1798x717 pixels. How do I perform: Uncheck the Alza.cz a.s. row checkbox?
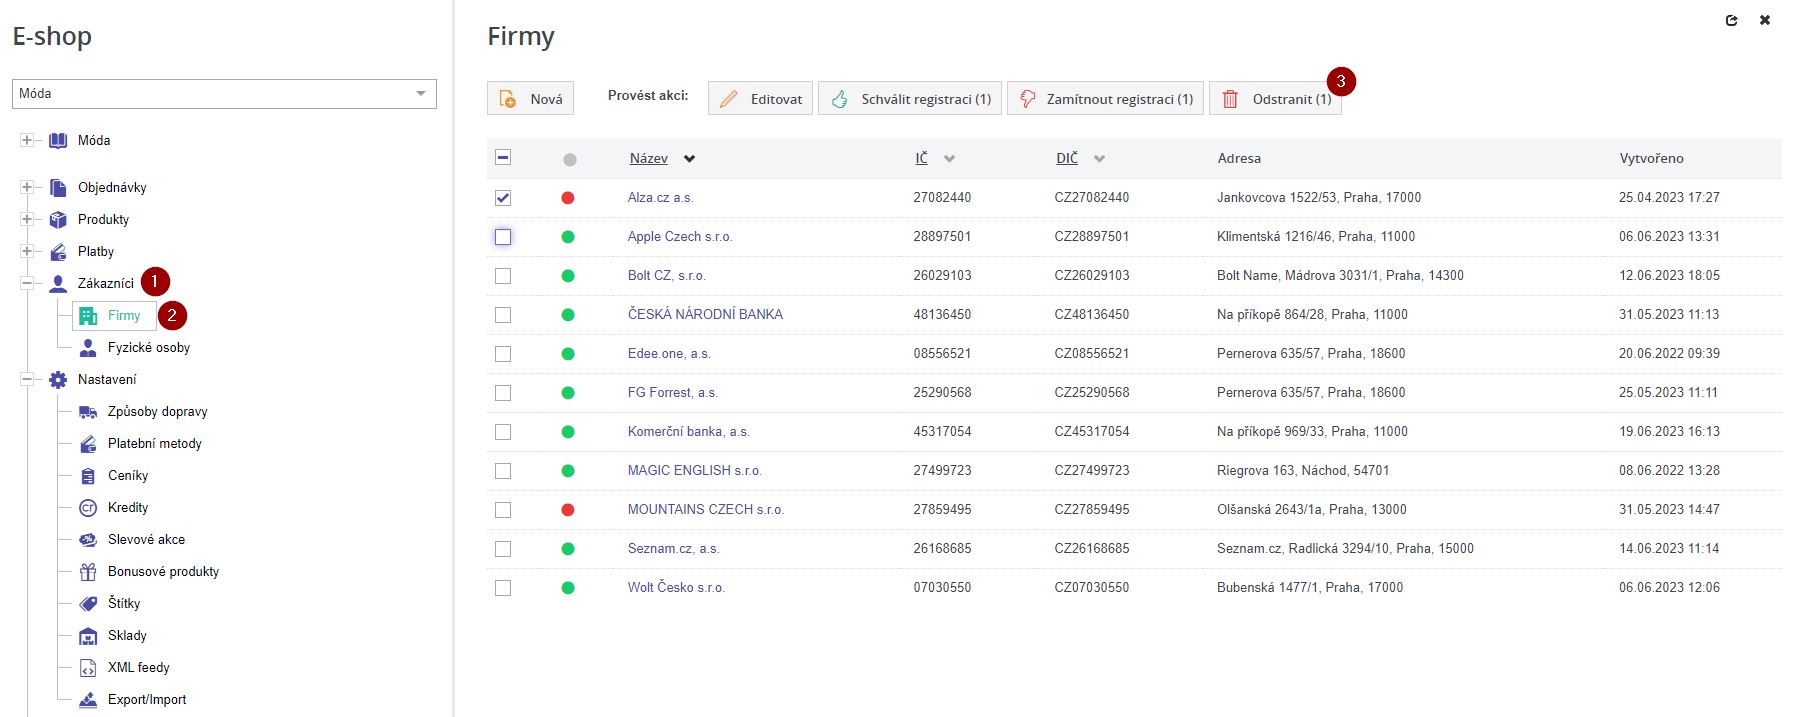click(503, 198)
